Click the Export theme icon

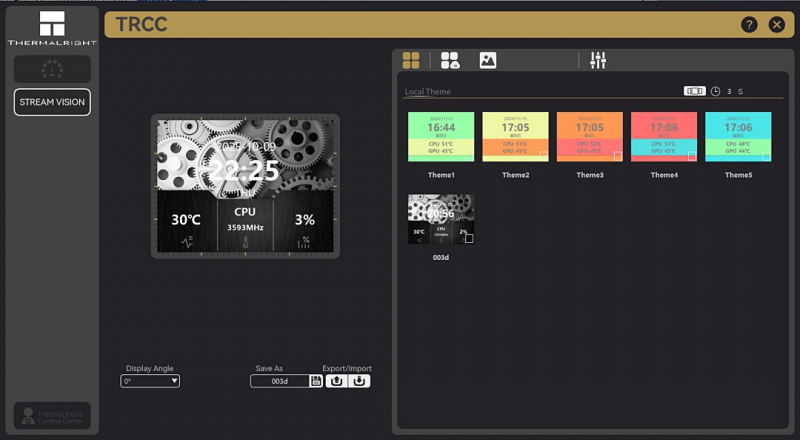point(337,381)
